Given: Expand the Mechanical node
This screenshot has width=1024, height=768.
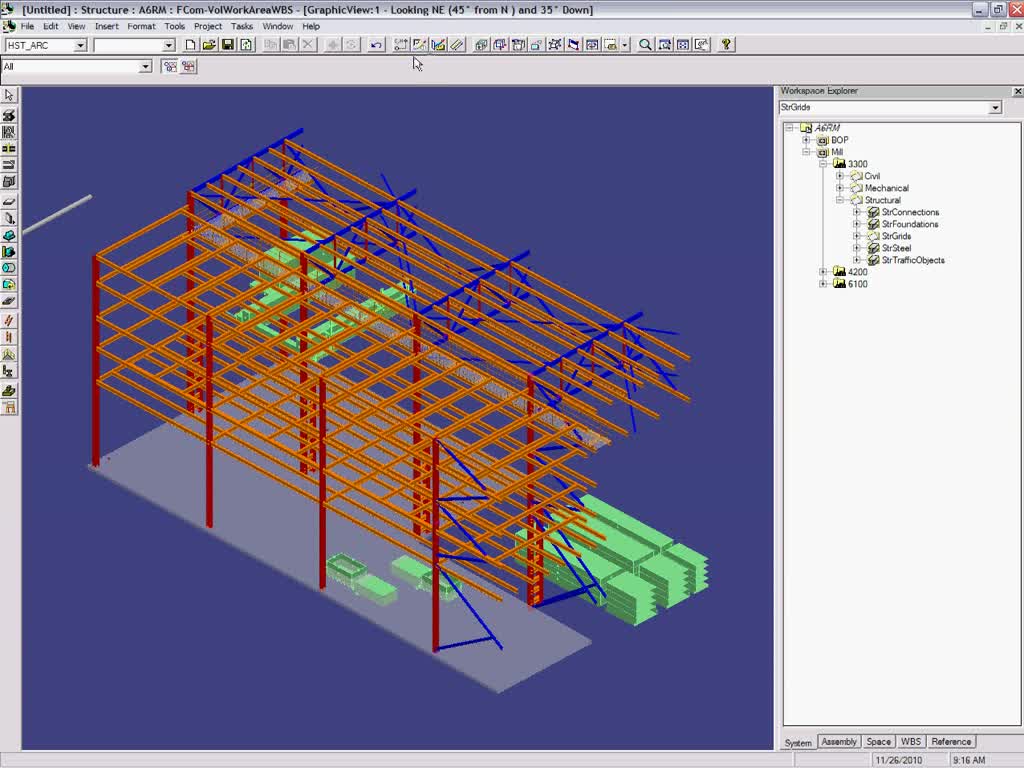Looking at the screenshot, I should tap(840, 187).
